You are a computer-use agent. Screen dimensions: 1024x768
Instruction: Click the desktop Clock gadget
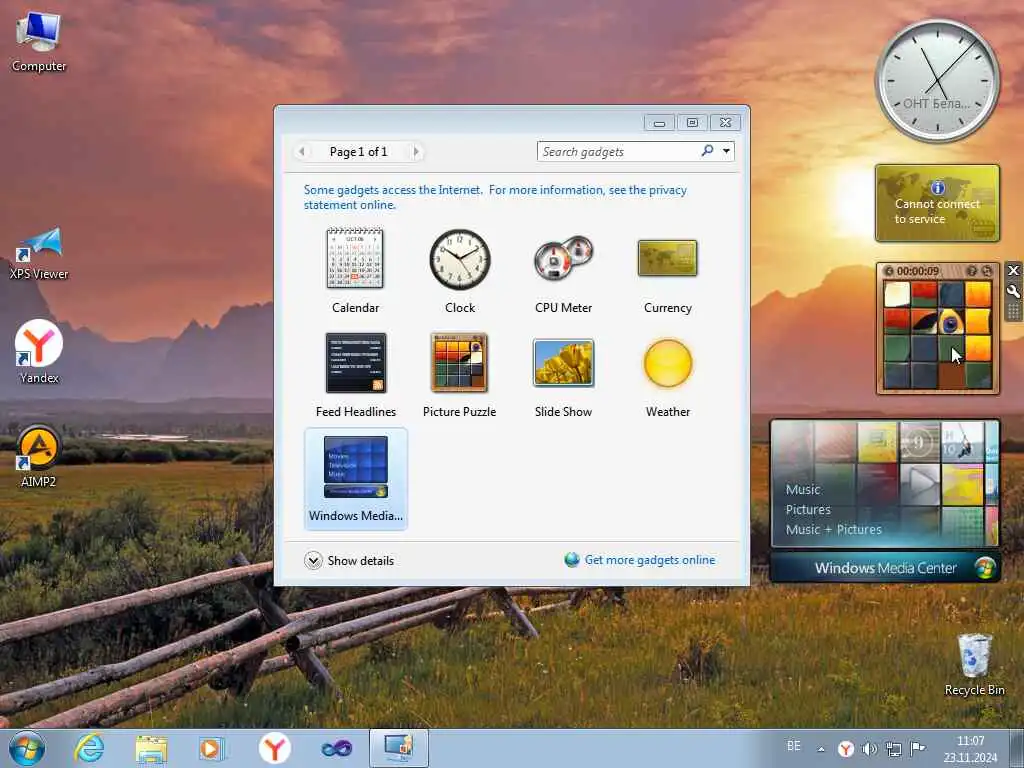point(937,80)
